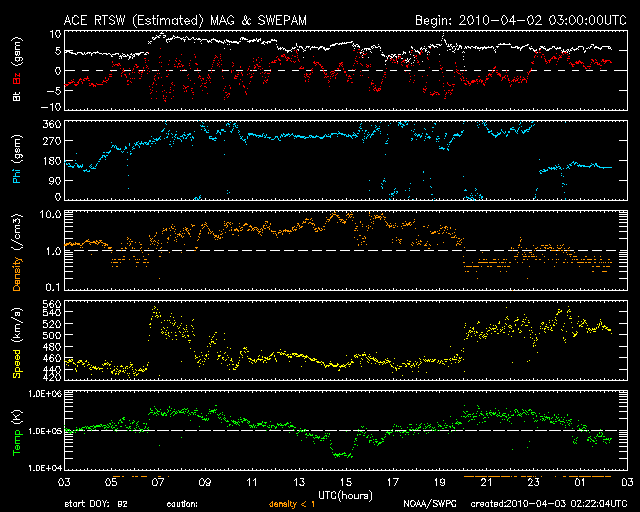
Task: Click the orange 'density < 1' caution legend
Action: coord(292,504)
